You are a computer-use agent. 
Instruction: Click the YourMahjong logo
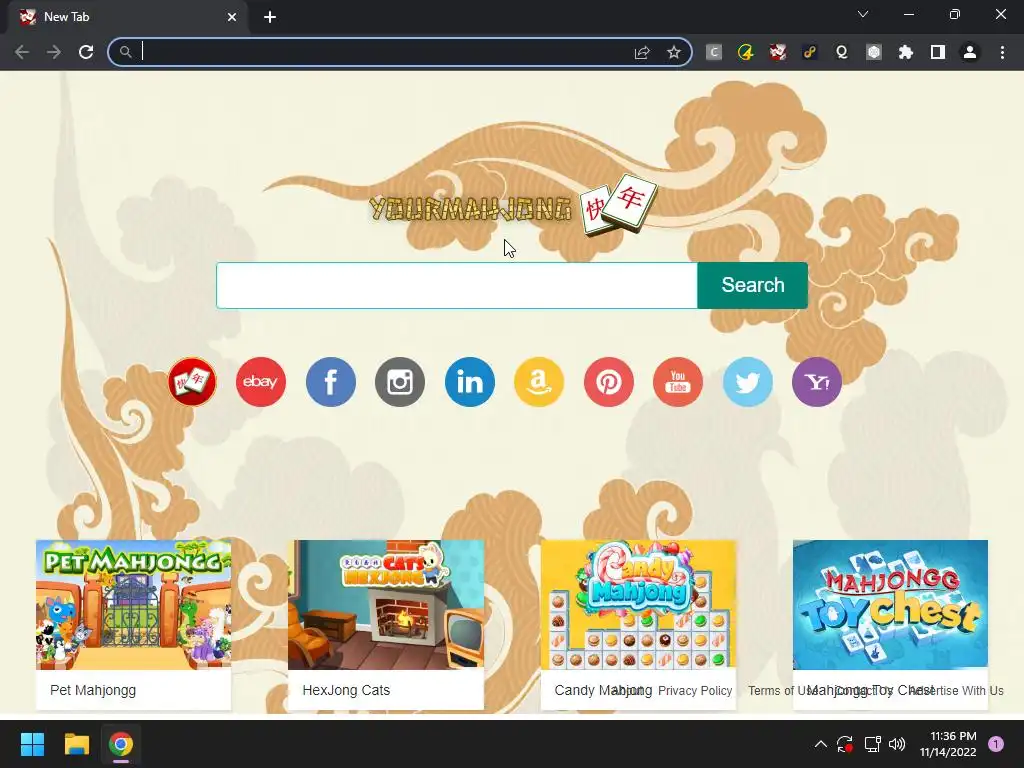(x=513, y=206)
